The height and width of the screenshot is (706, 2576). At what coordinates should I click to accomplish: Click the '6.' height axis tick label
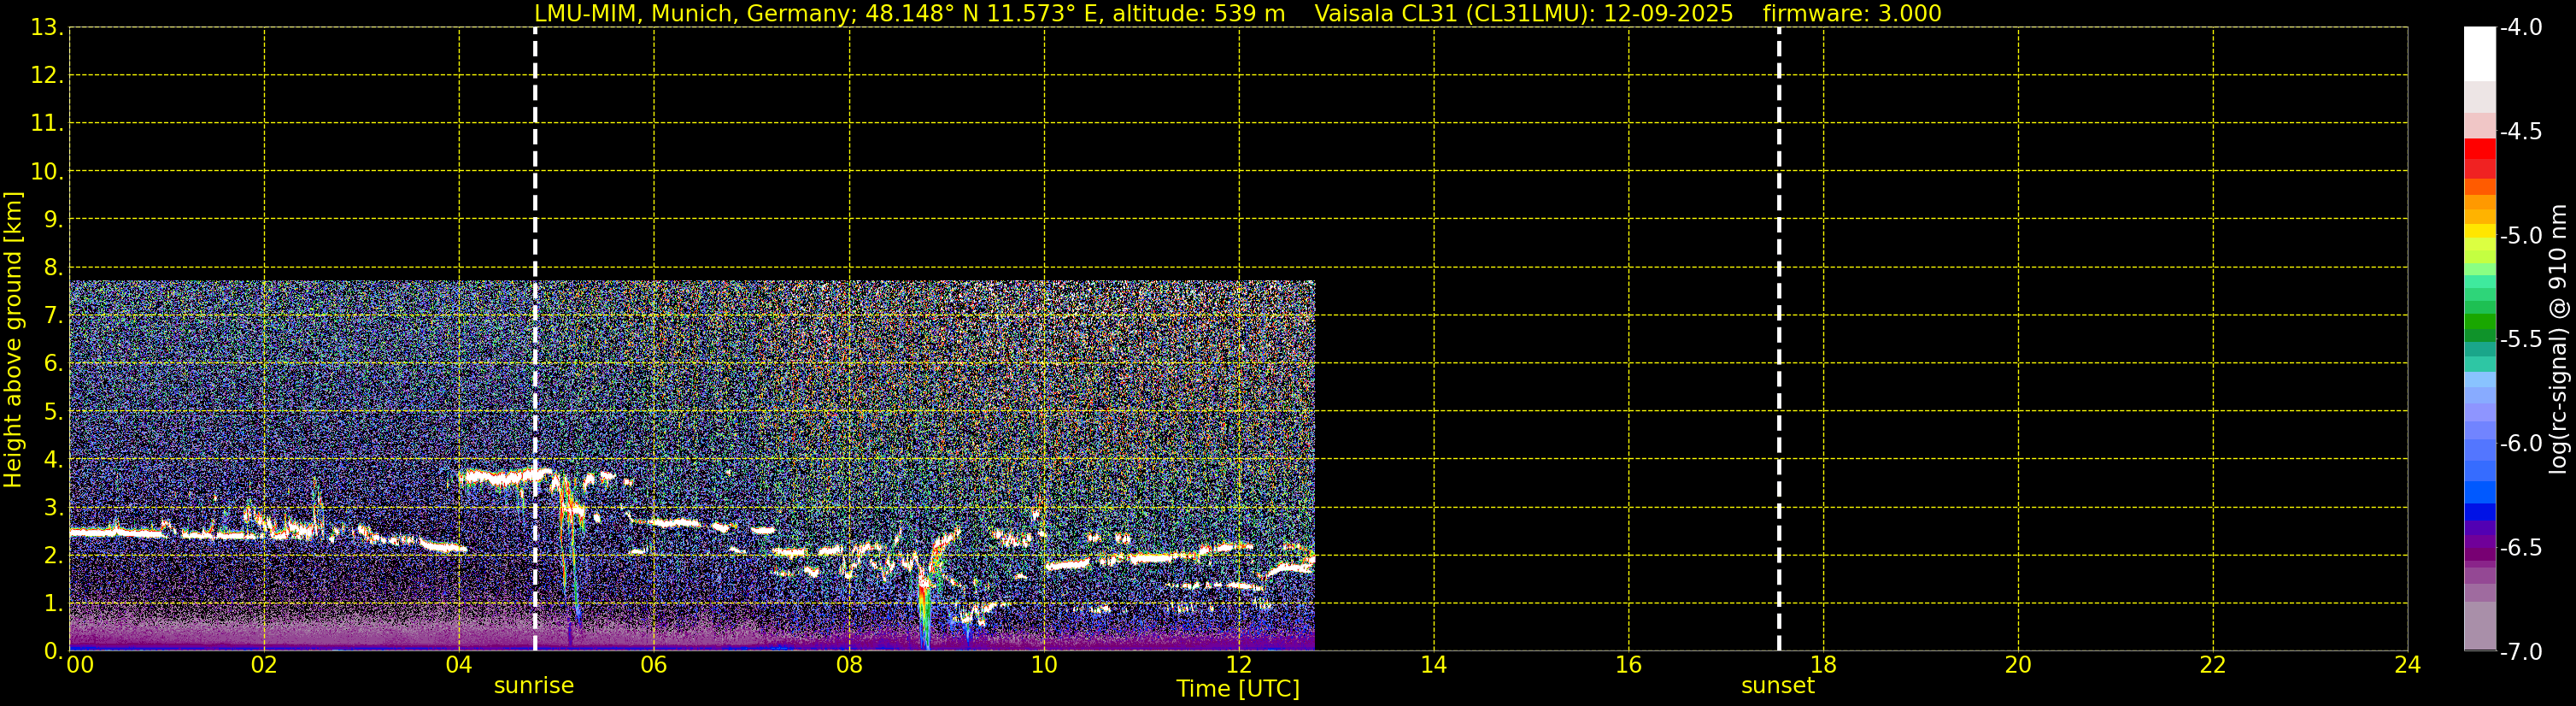53,363
